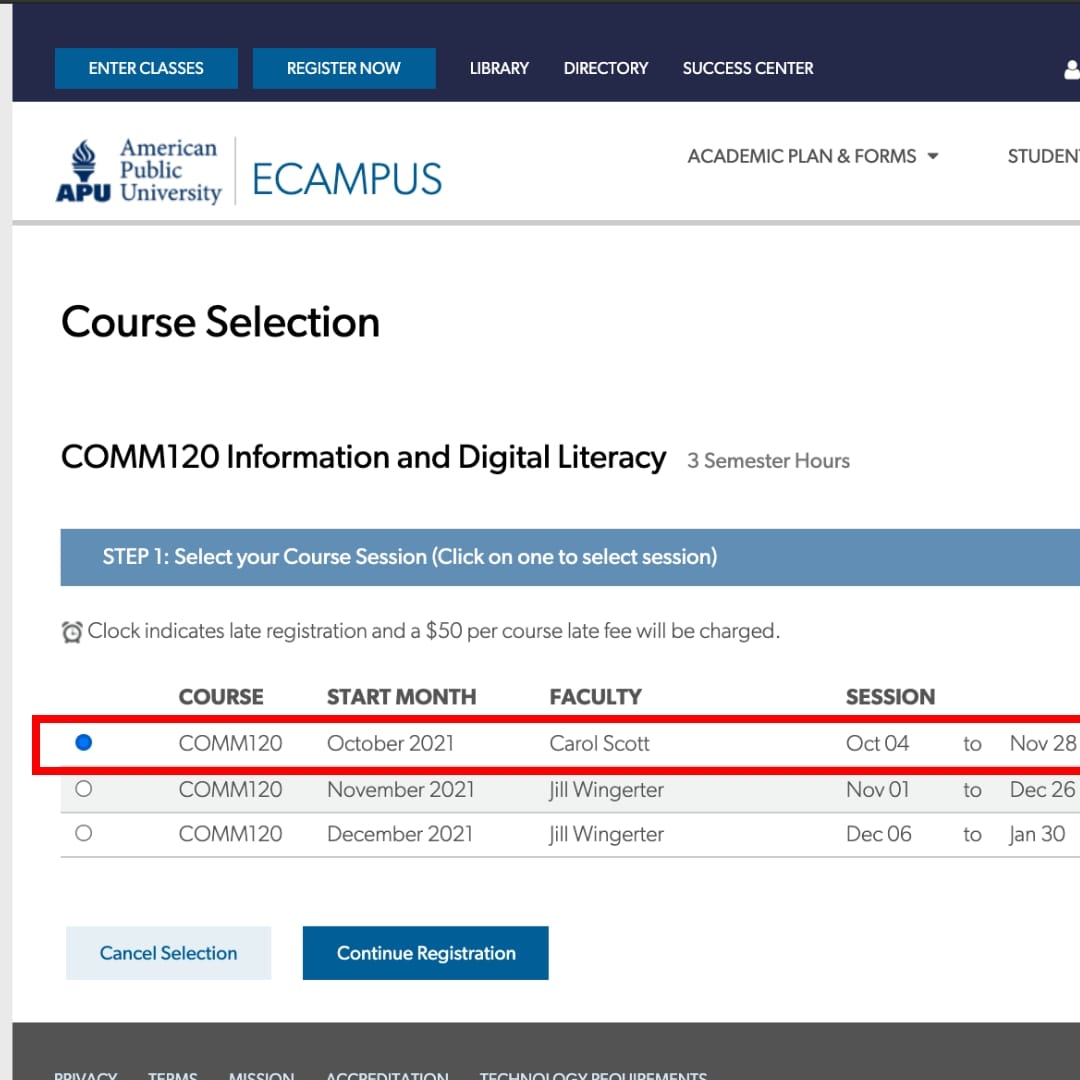Open the Library link
Image resolution: width=1080 pixels, height=1080 pixels.
tap(499, 68)
